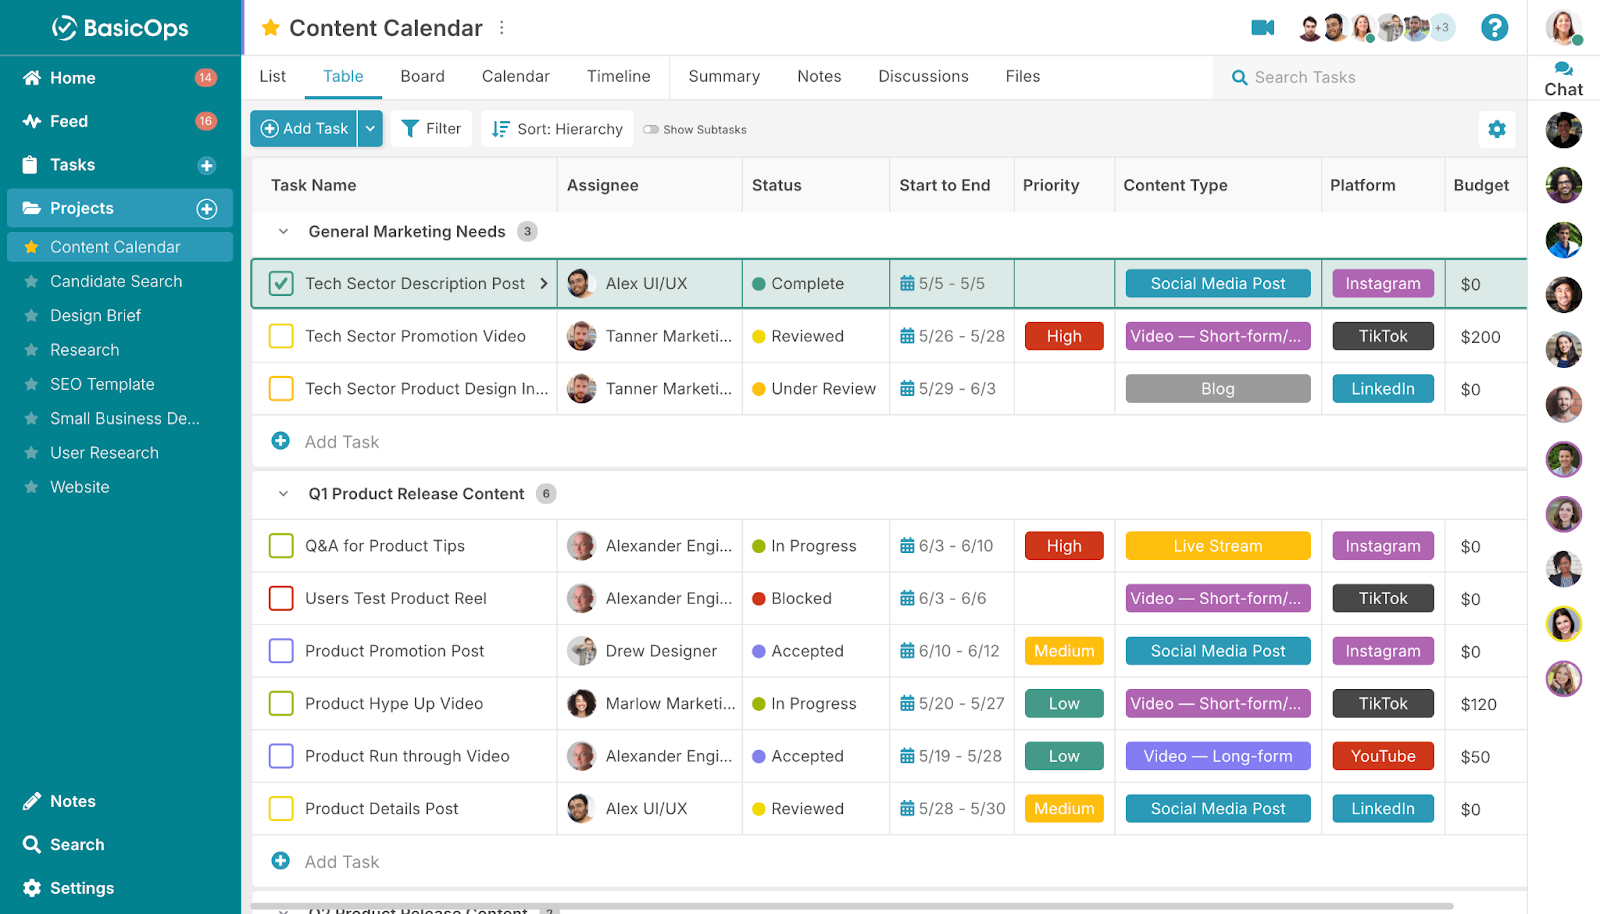
Task: Open the Chat panel on the right
Action: coord(1563,76)
